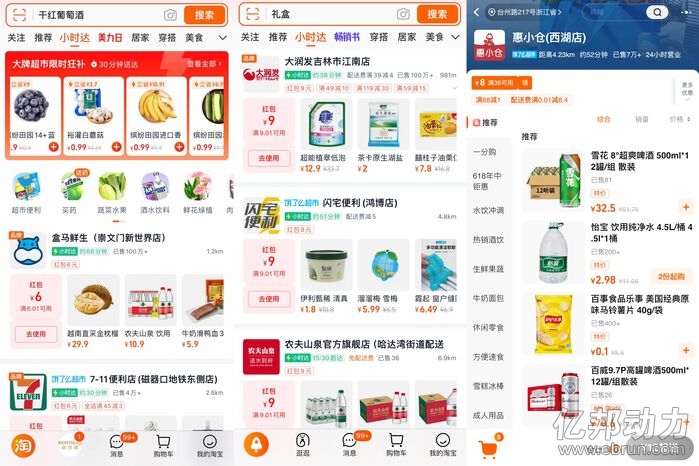This screenshot has width=699, height=466.
Task: Tap the scan icon beside 礼盒 search
Action: [x=252, y=14]
